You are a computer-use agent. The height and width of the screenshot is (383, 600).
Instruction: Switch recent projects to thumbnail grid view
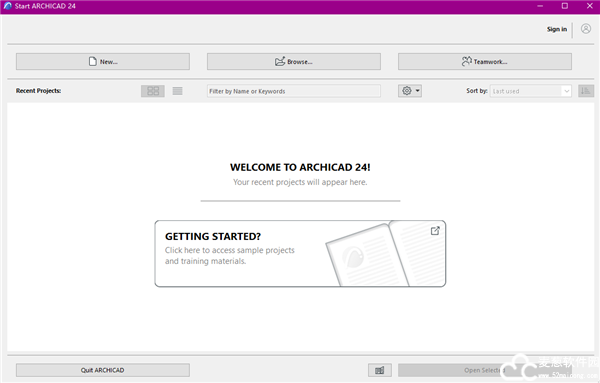click(x=153, y=91)
